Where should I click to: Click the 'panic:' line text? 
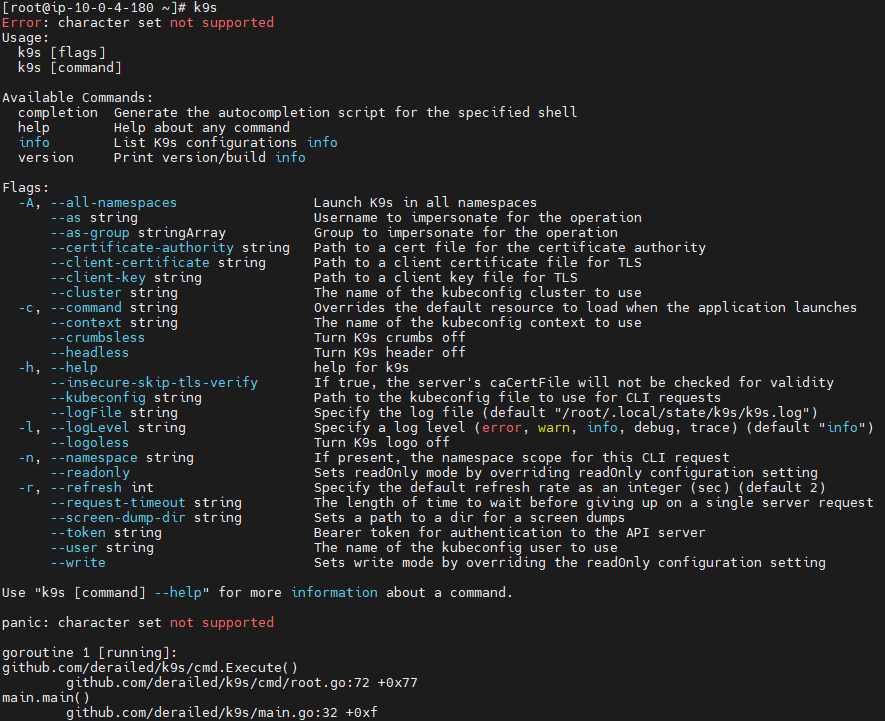coord(138,623)
